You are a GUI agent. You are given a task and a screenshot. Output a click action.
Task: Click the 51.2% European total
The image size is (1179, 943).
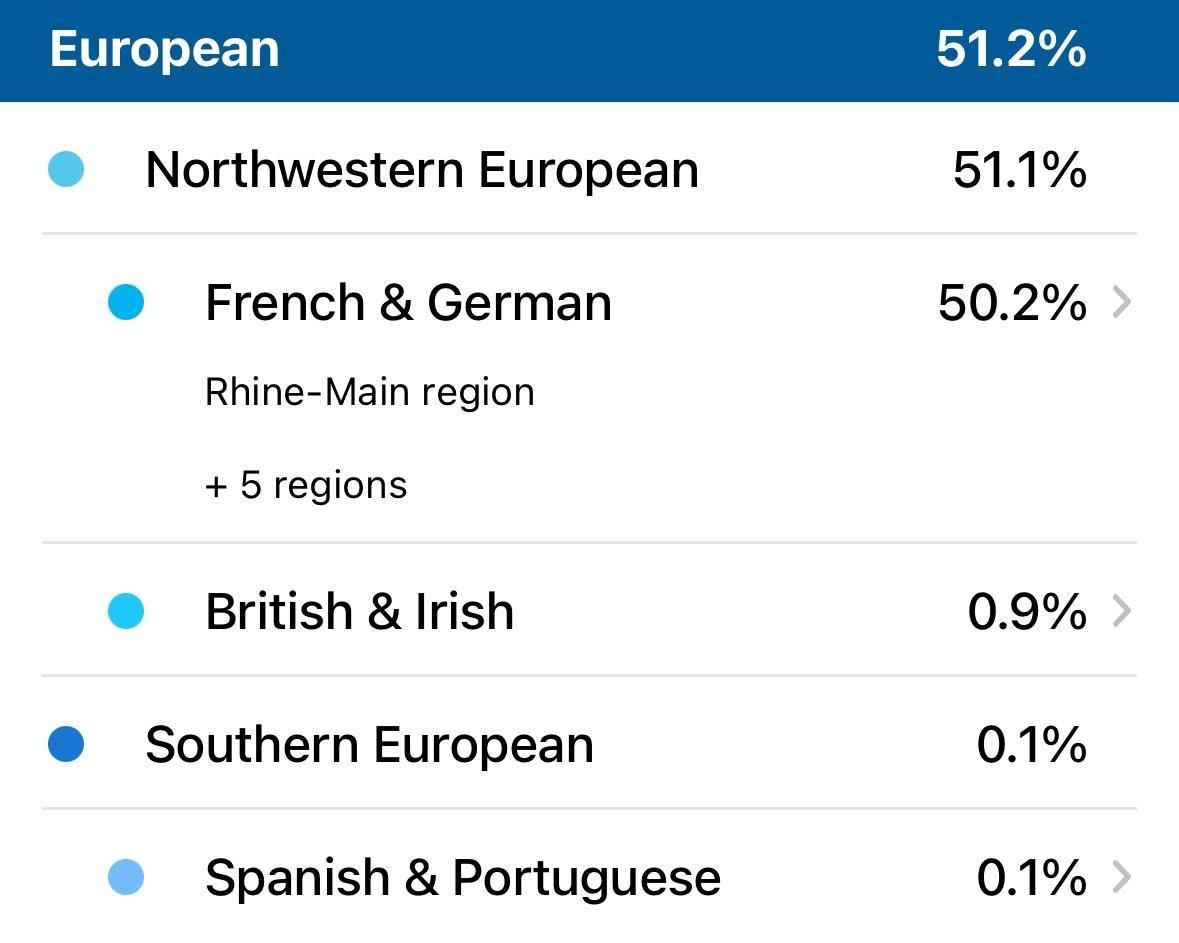point(1010,49)
